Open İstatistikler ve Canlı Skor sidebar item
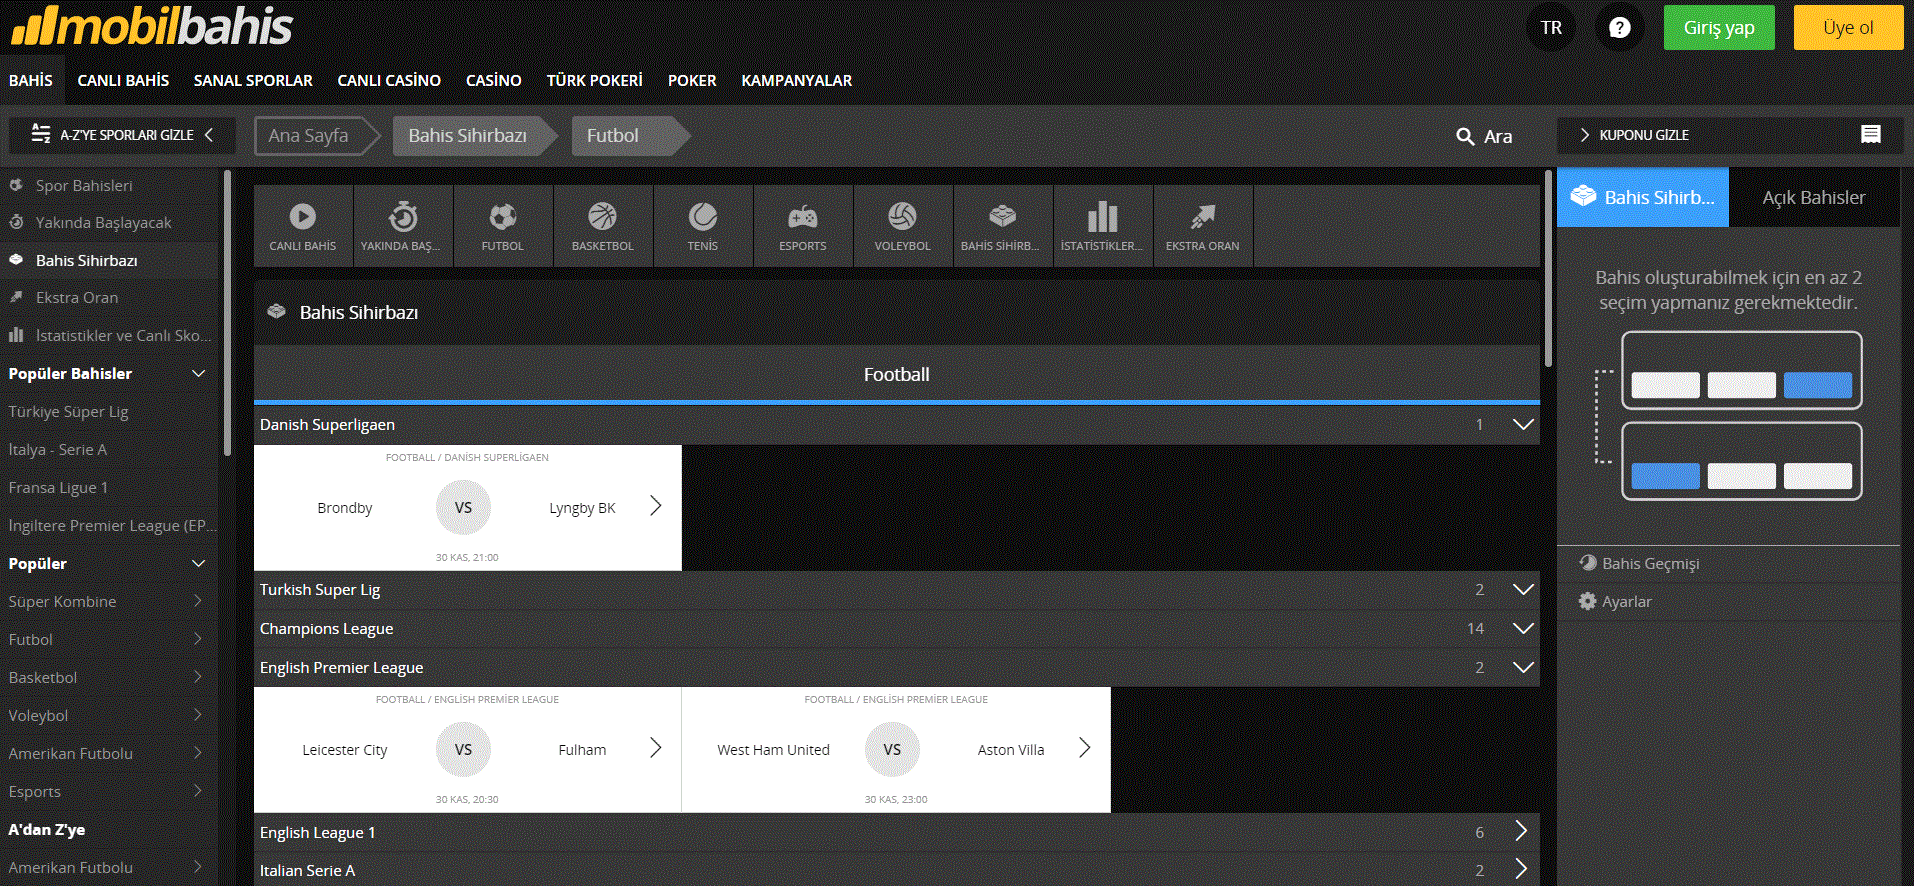This screenshot has height=886, width=1914. tap(109, 335)
